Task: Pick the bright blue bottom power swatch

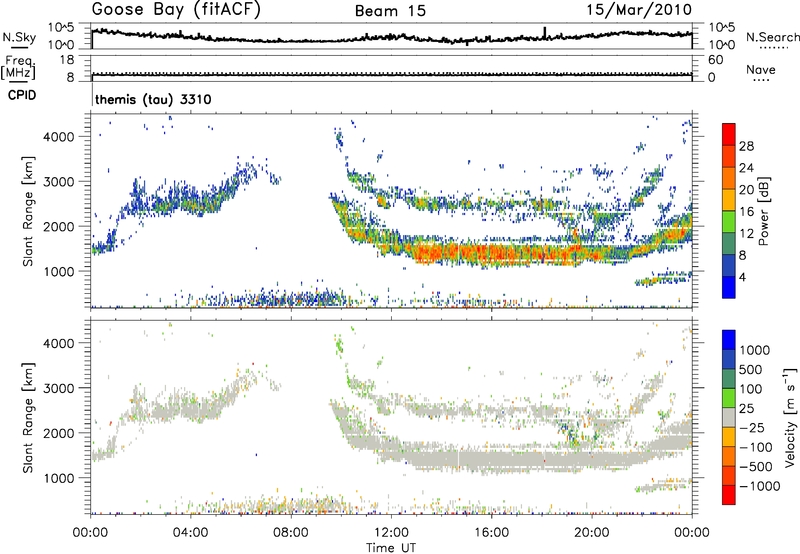Action: [729, 287]
